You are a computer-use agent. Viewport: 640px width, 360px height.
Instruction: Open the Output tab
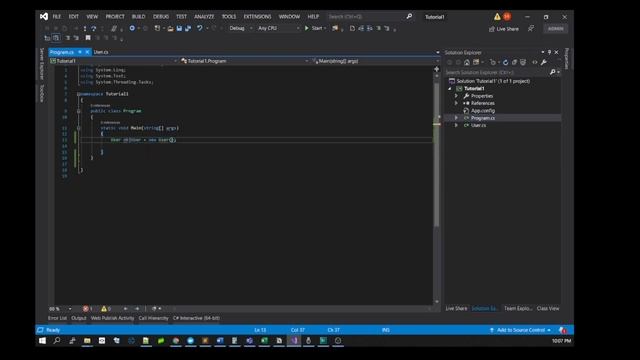pos(79,318)
